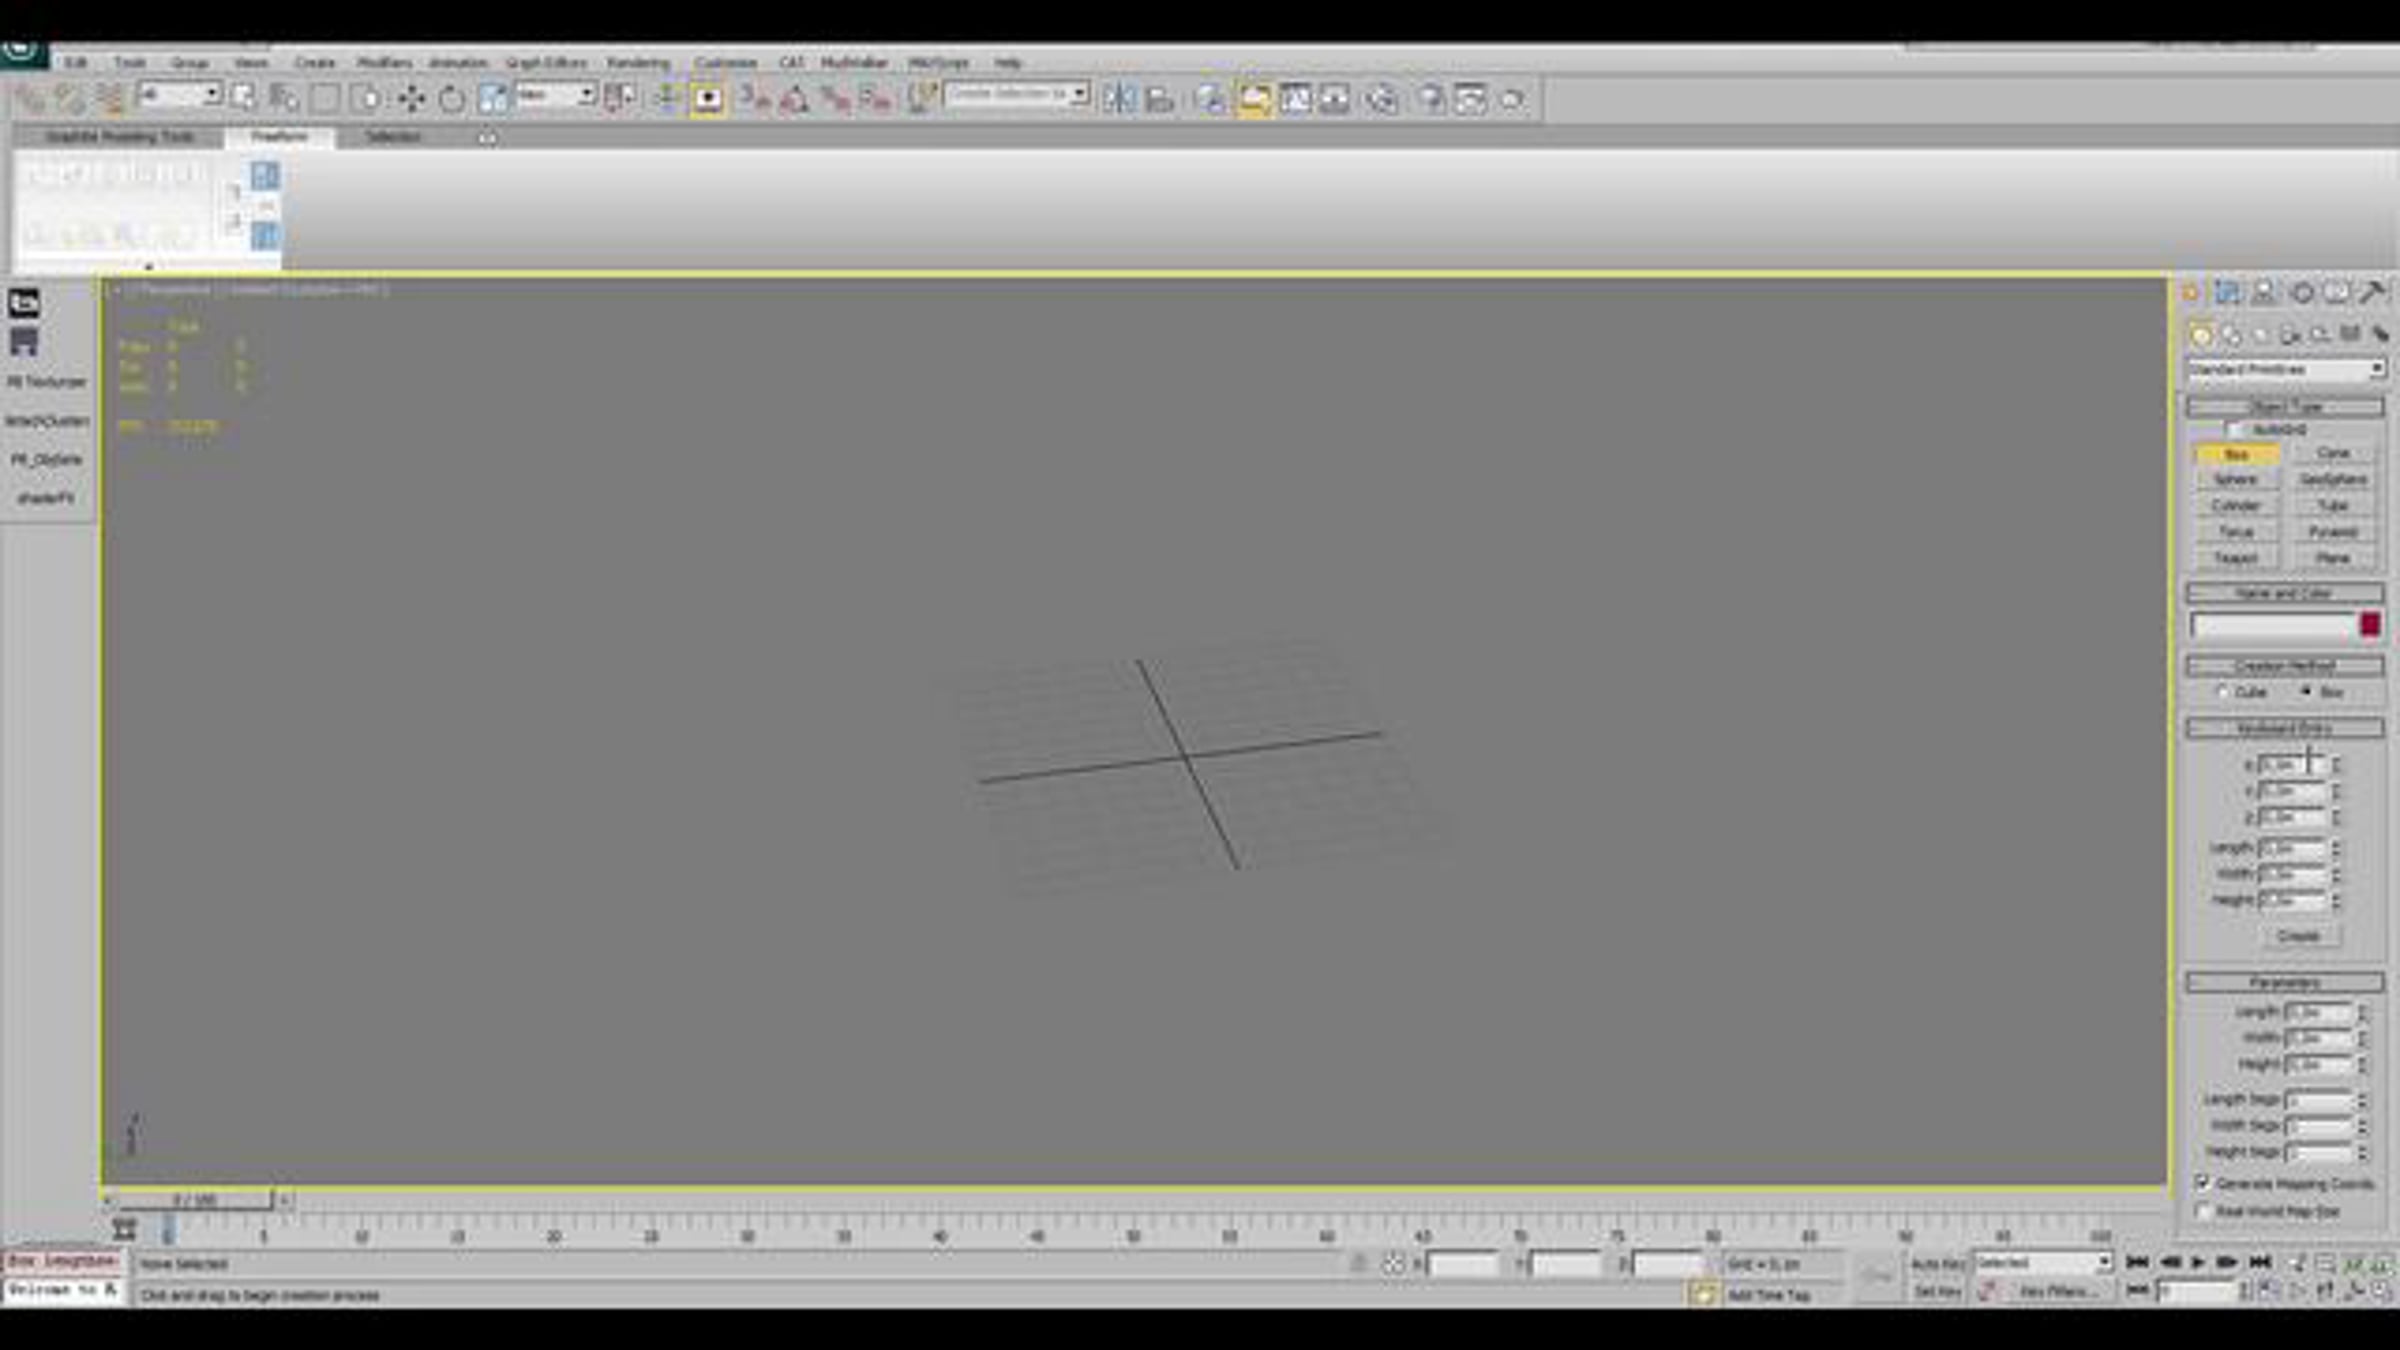Screen dimensions: 2400x1350
Task: Click the Mirror tool icon
Action: [x=1119, y=98]
